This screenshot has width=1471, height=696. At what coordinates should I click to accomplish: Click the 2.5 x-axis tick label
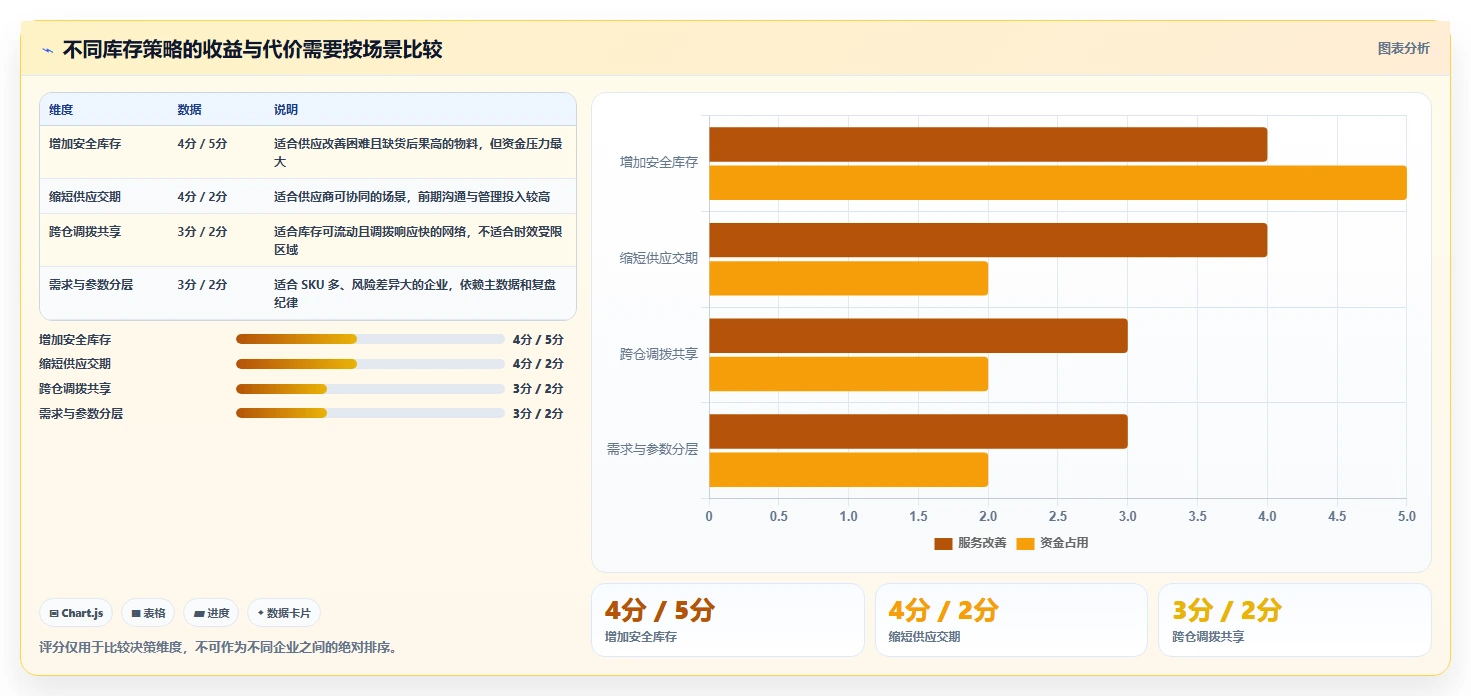coord(1058,517)
